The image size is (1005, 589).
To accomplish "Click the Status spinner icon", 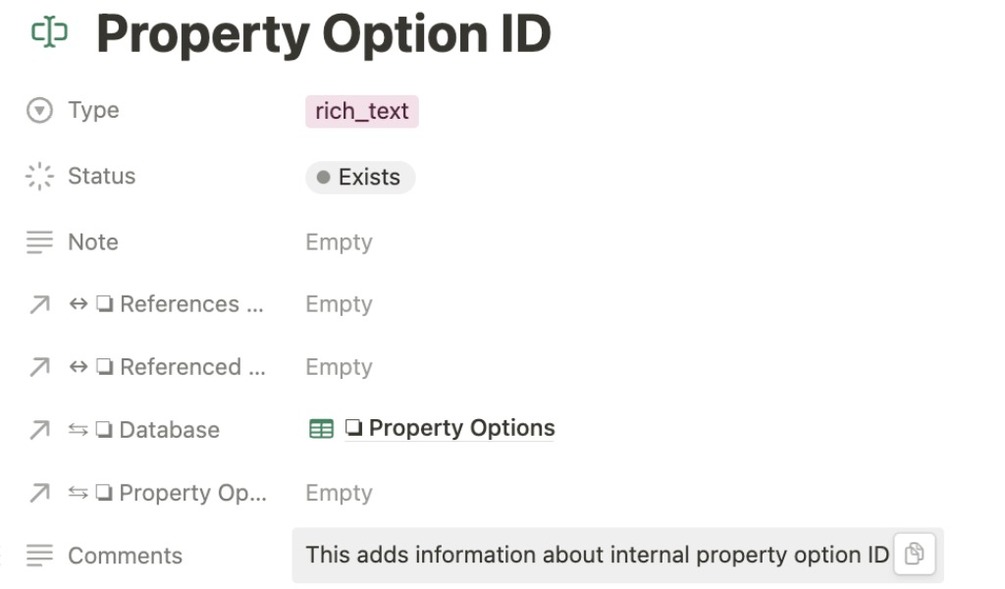I will [x=39, y=176].
